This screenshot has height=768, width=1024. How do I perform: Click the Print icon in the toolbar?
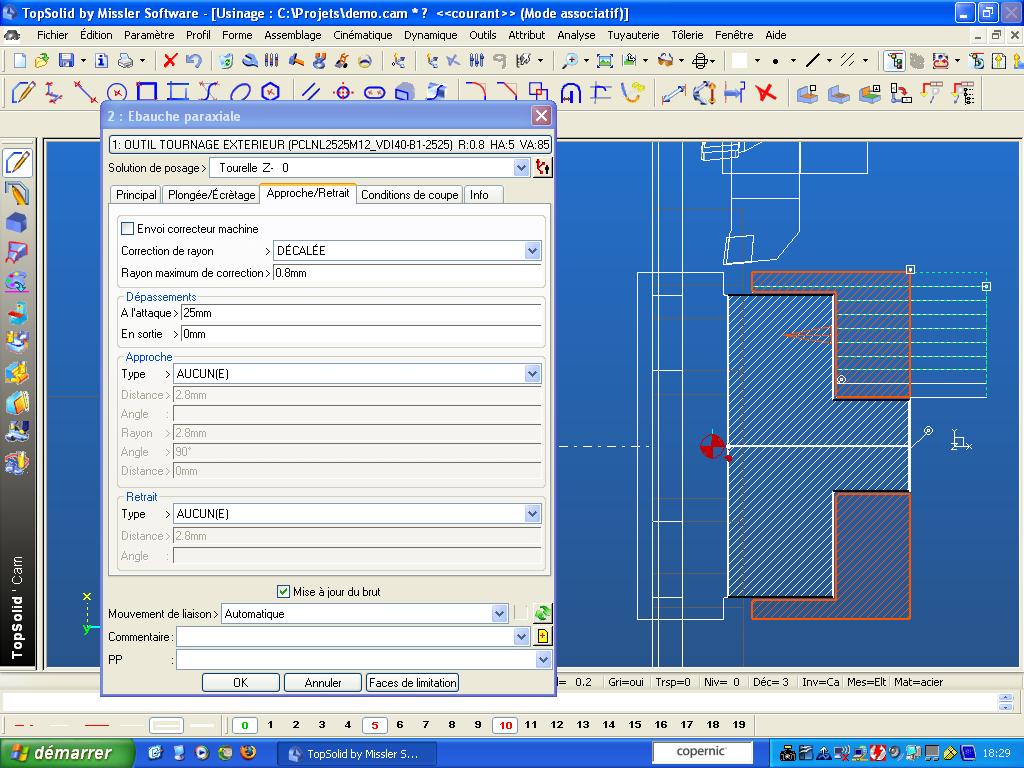[125, 61]
